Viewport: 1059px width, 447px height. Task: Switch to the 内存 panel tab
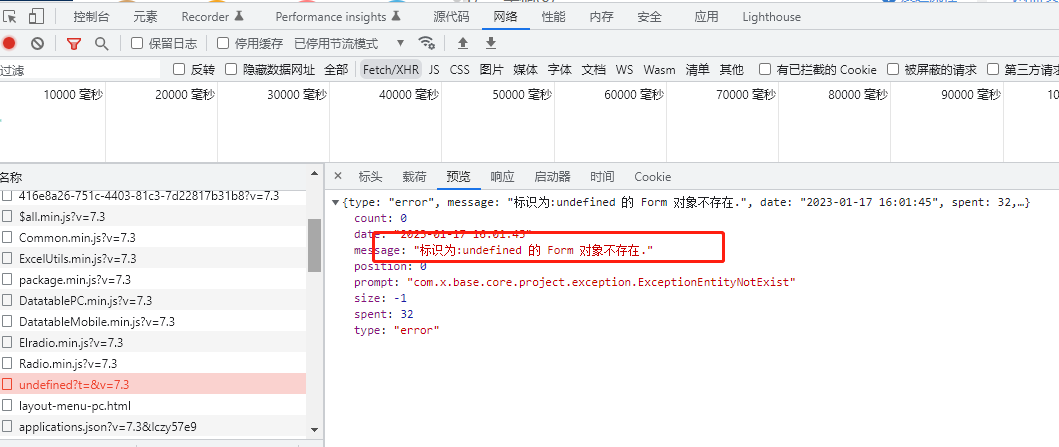601,17
